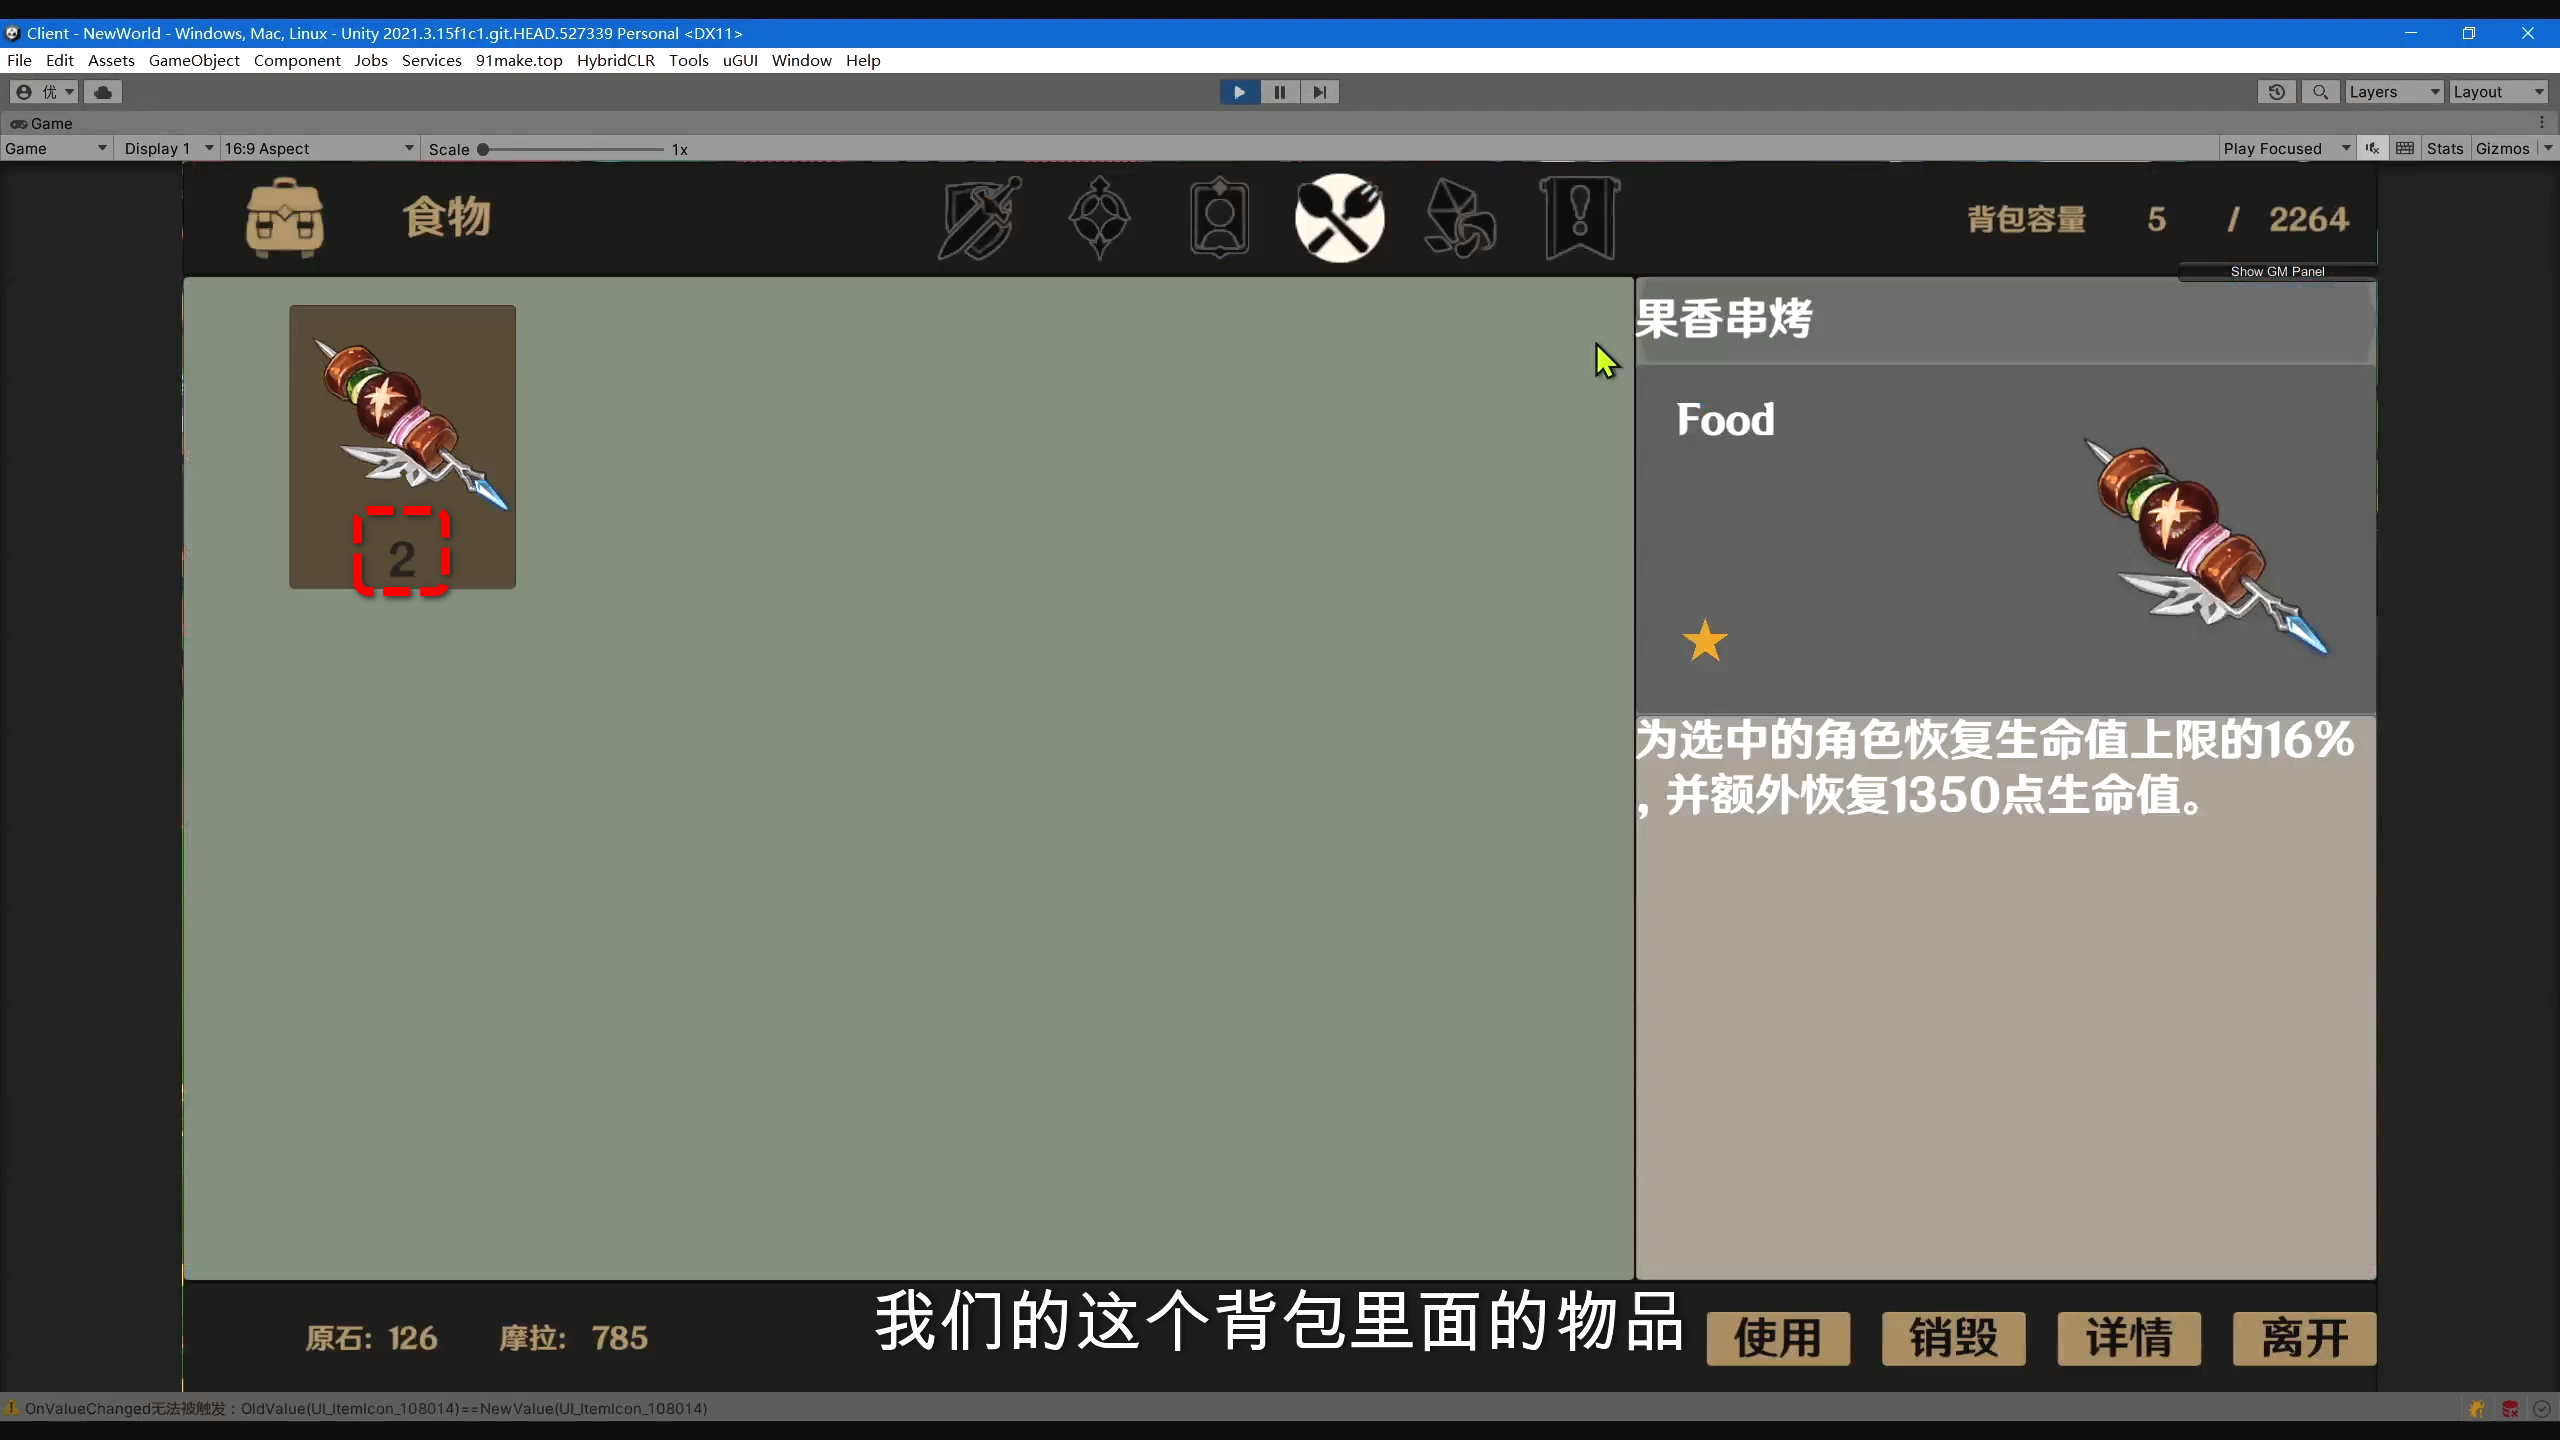Open the Layers dropdown
This screenshot has height=1440, width=2560.
[x=2393, y=92]
